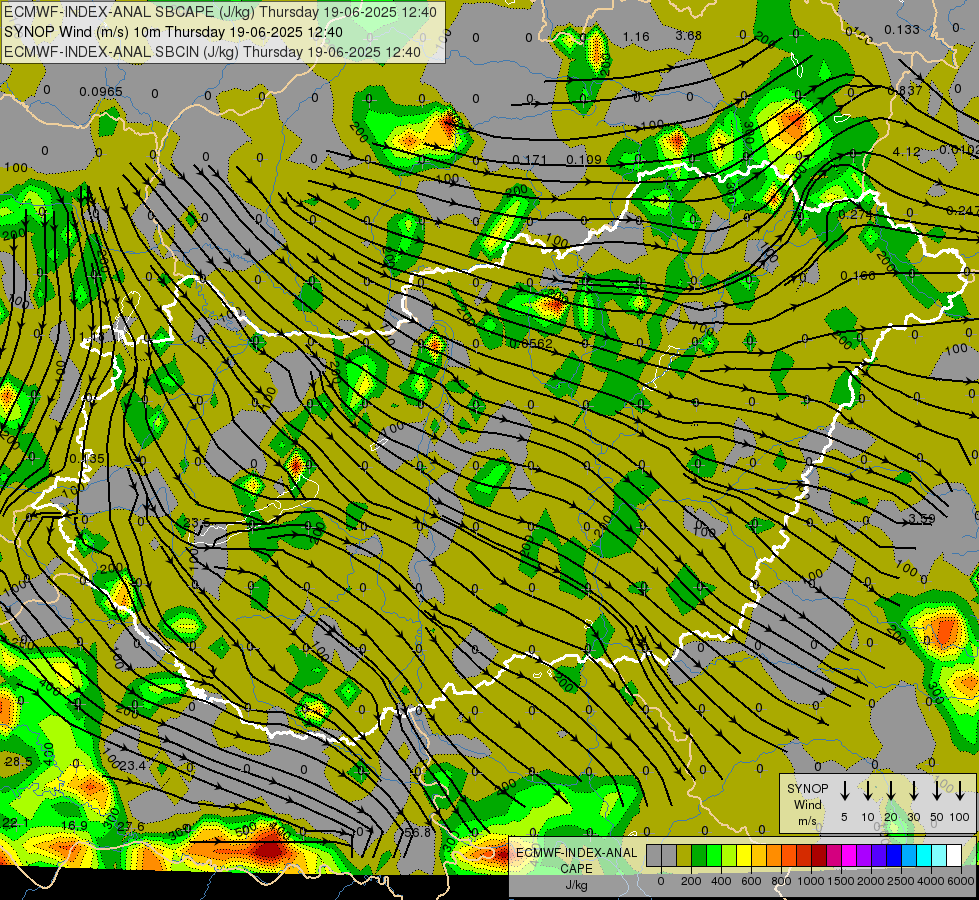Screen dimensions: 979x900
Task: Click the 6000 tick label on CAPE scale
Action: (962, 881)
